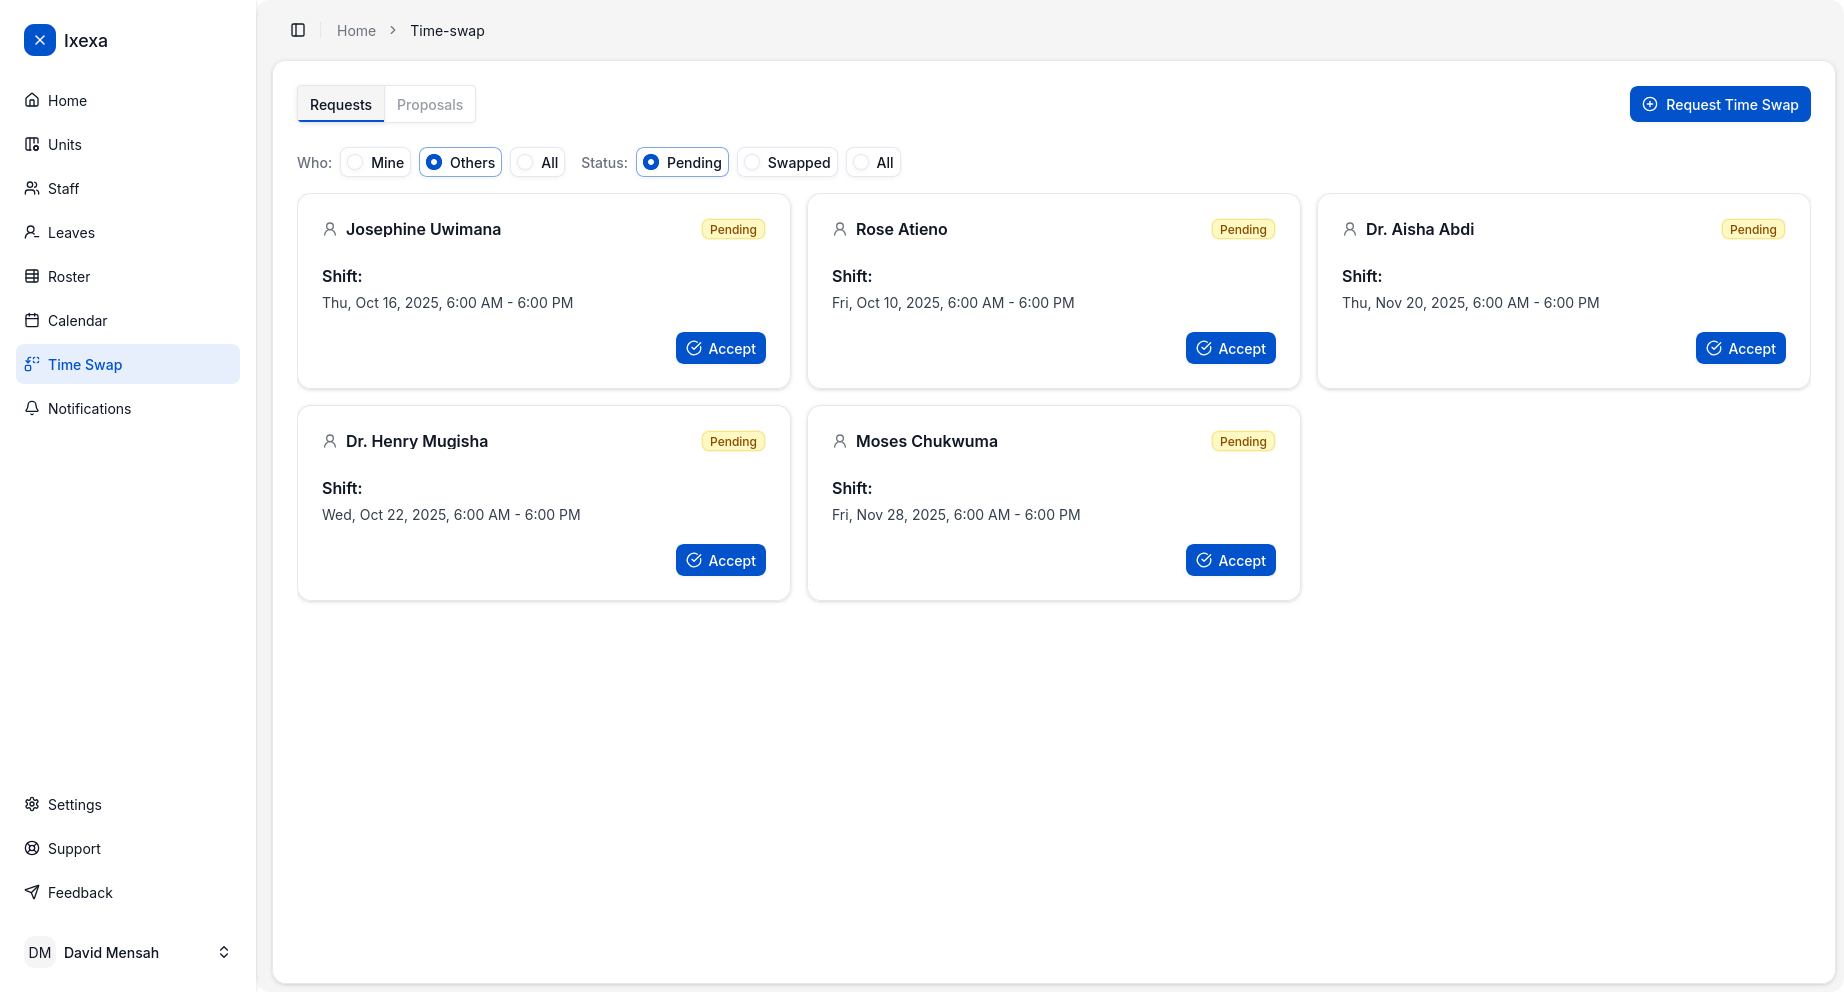Choose All in the Who filter

pos(538,162)
